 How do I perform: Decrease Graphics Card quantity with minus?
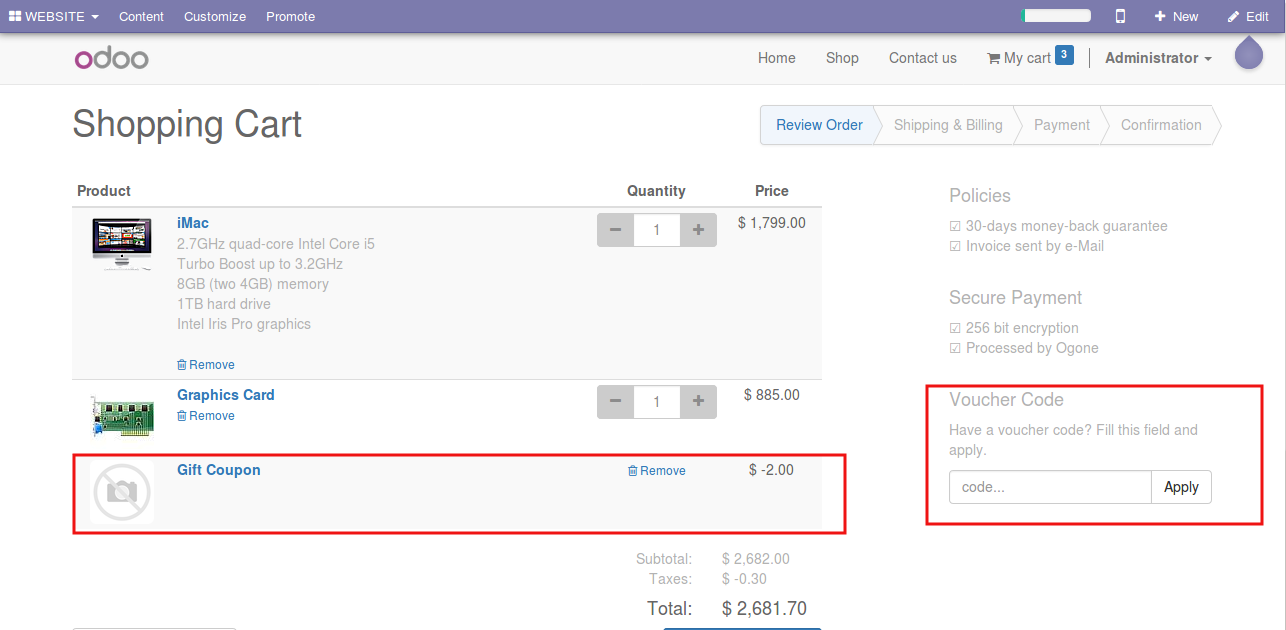(615, 402)
